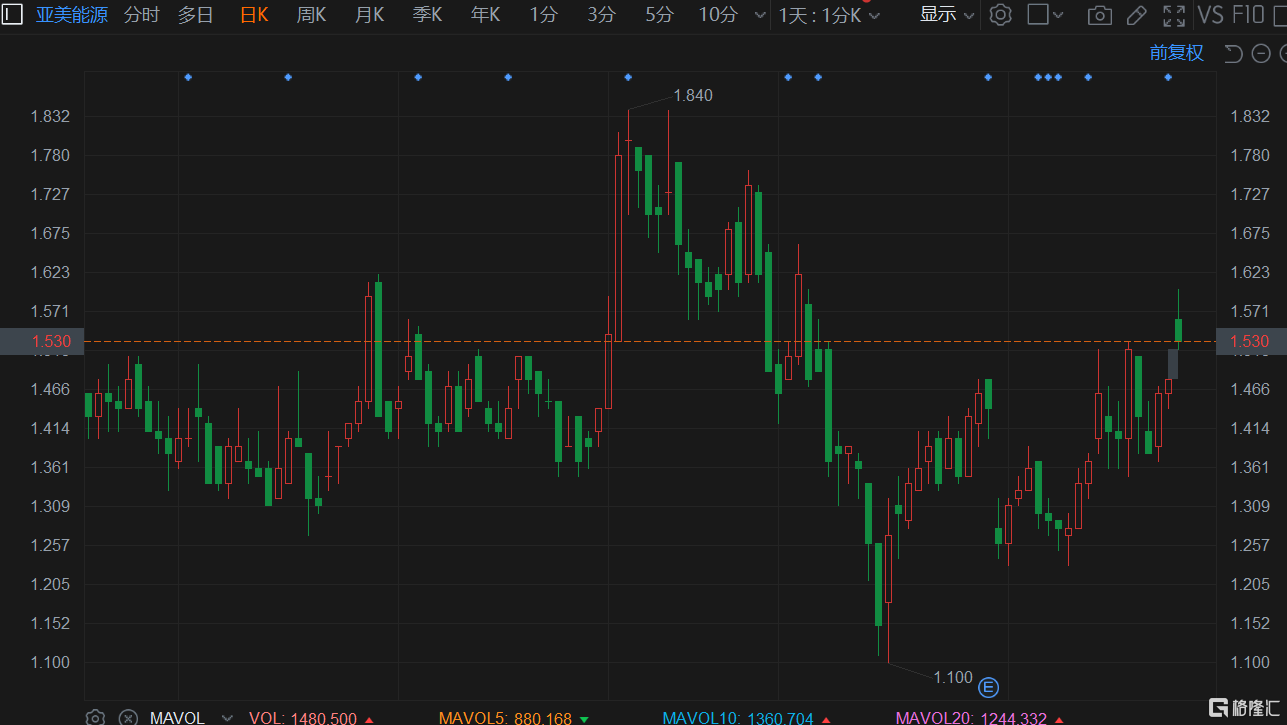Image resolution: width=1287 pixels, height=725 pixels.
Task: Switch to 周K weekly chart tab
Action: [311, 15]
